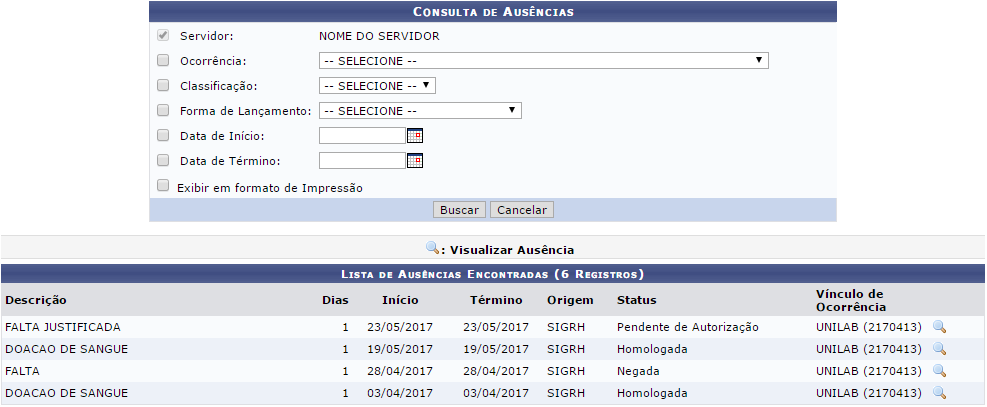
Task: Open calendar picker for Data de Término
Action: (x=415, y=161)
